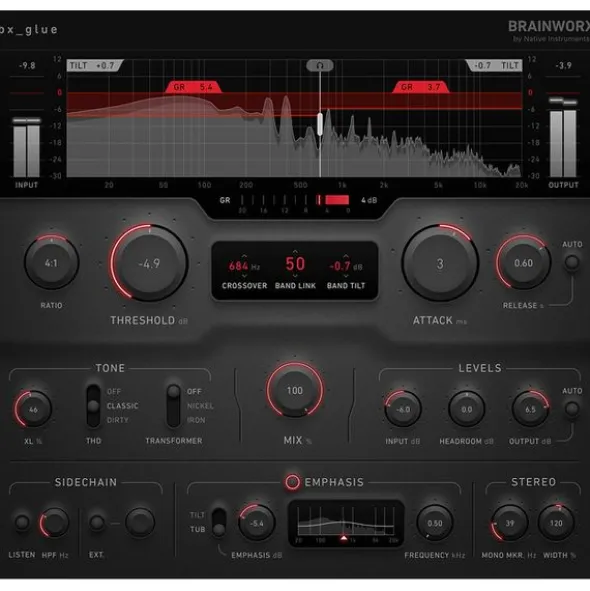Screen dimensions: 590x591
Task: Click the THD three-way switch
Action: pyautogui.click(x=93, y=406)
